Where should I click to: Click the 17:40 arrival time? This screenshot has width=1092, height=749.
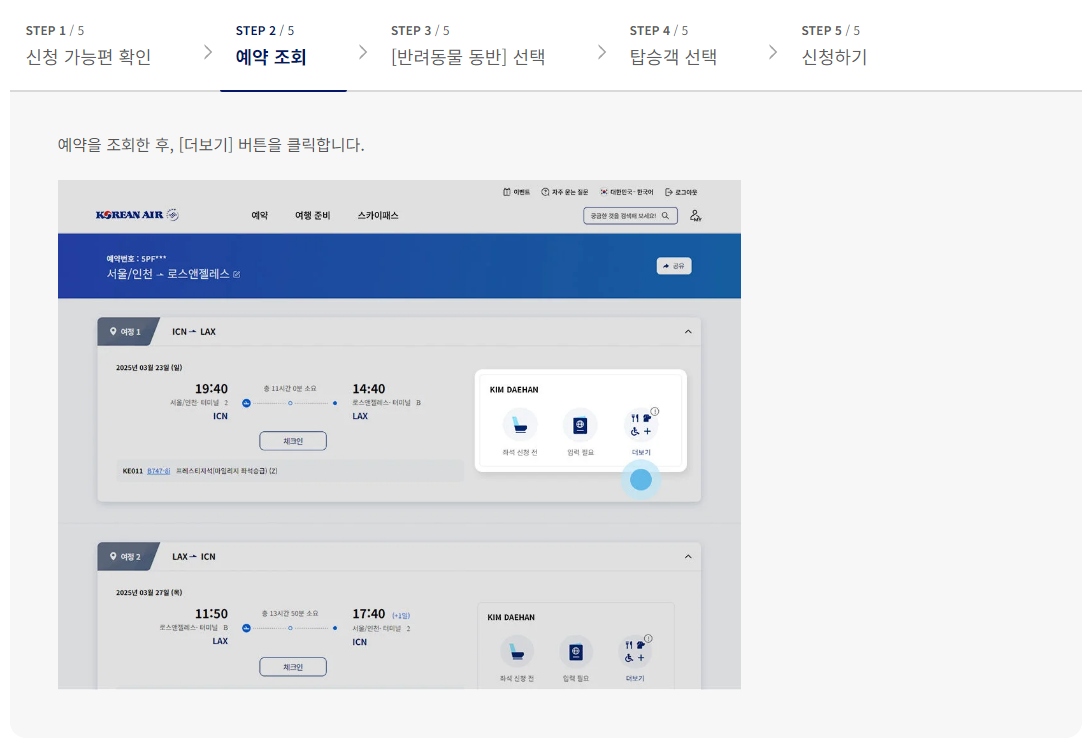(x=368, y=614)
